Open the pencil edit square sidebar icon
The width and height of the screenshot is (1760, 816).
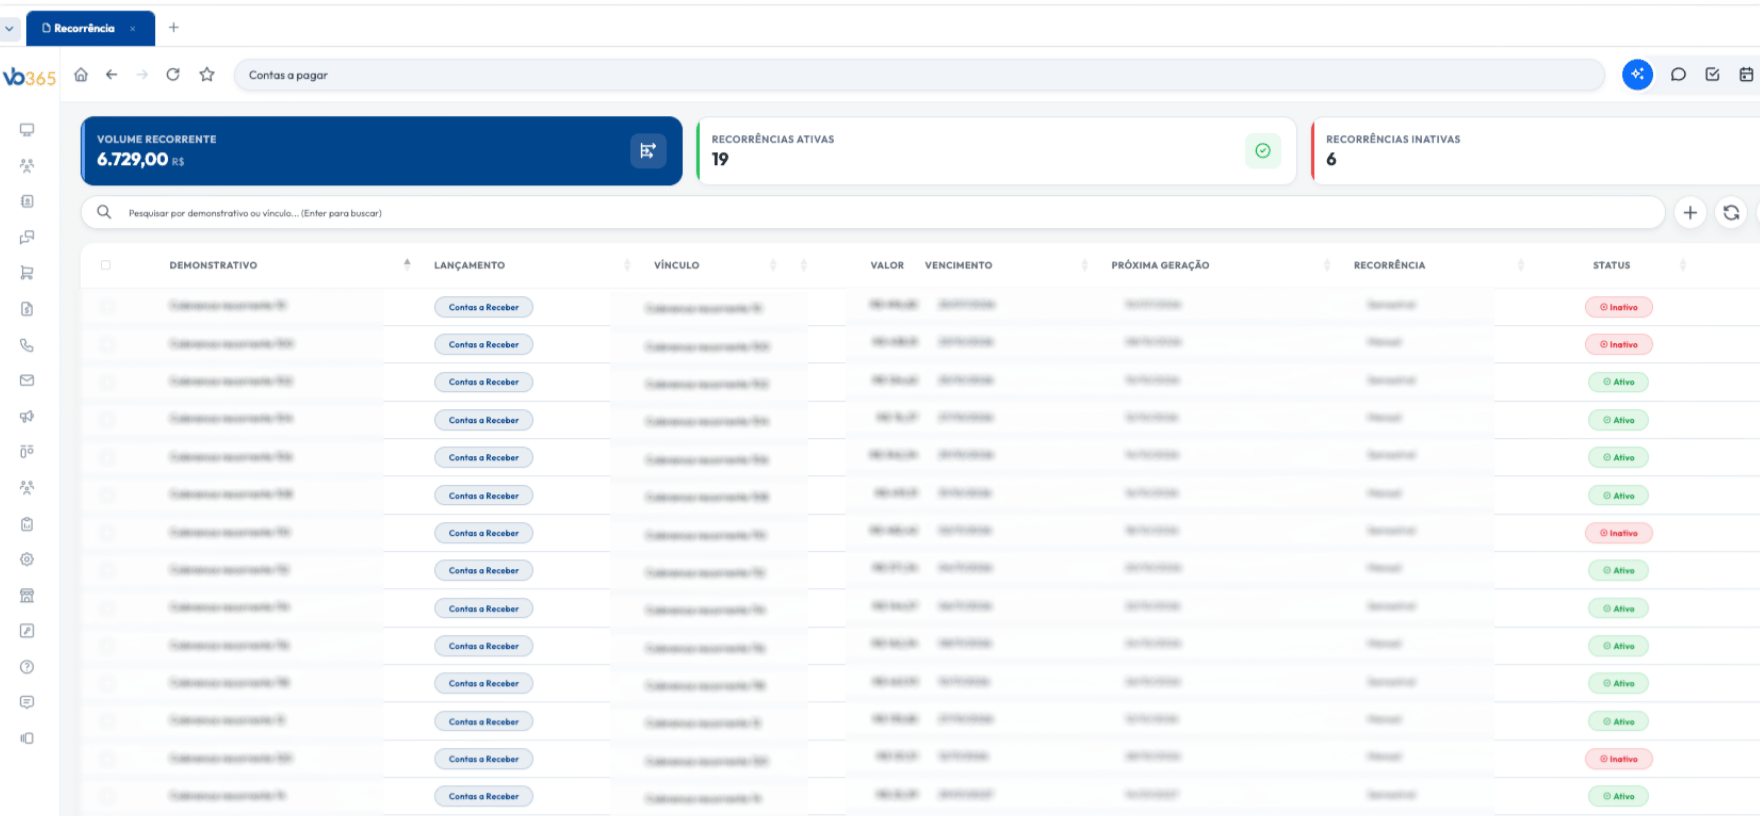[x=27, y=631]
